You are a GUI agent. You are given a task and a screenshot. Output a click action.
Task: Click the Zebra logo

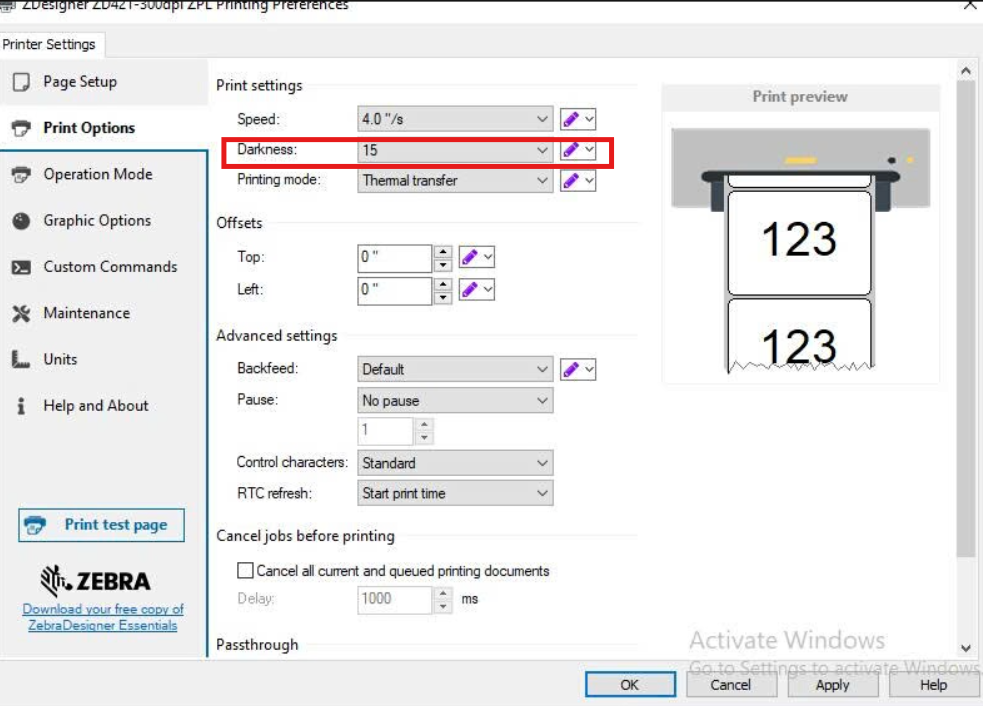95,581
